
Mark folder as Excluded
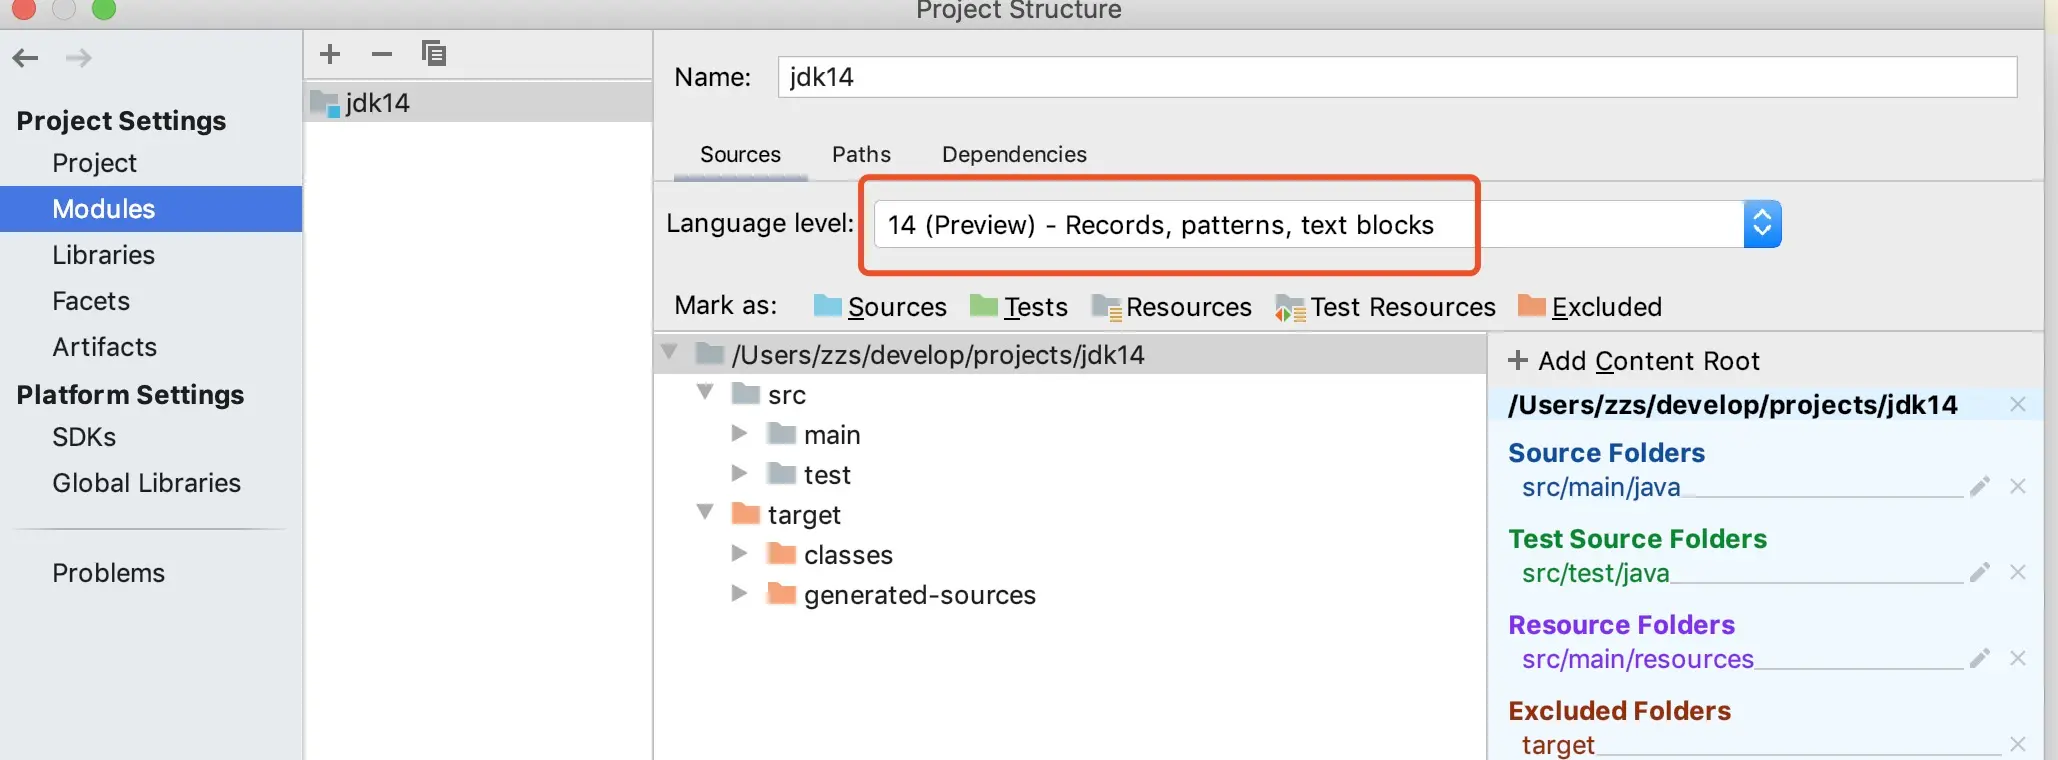pyautogui.click(x=1590, y=307)
